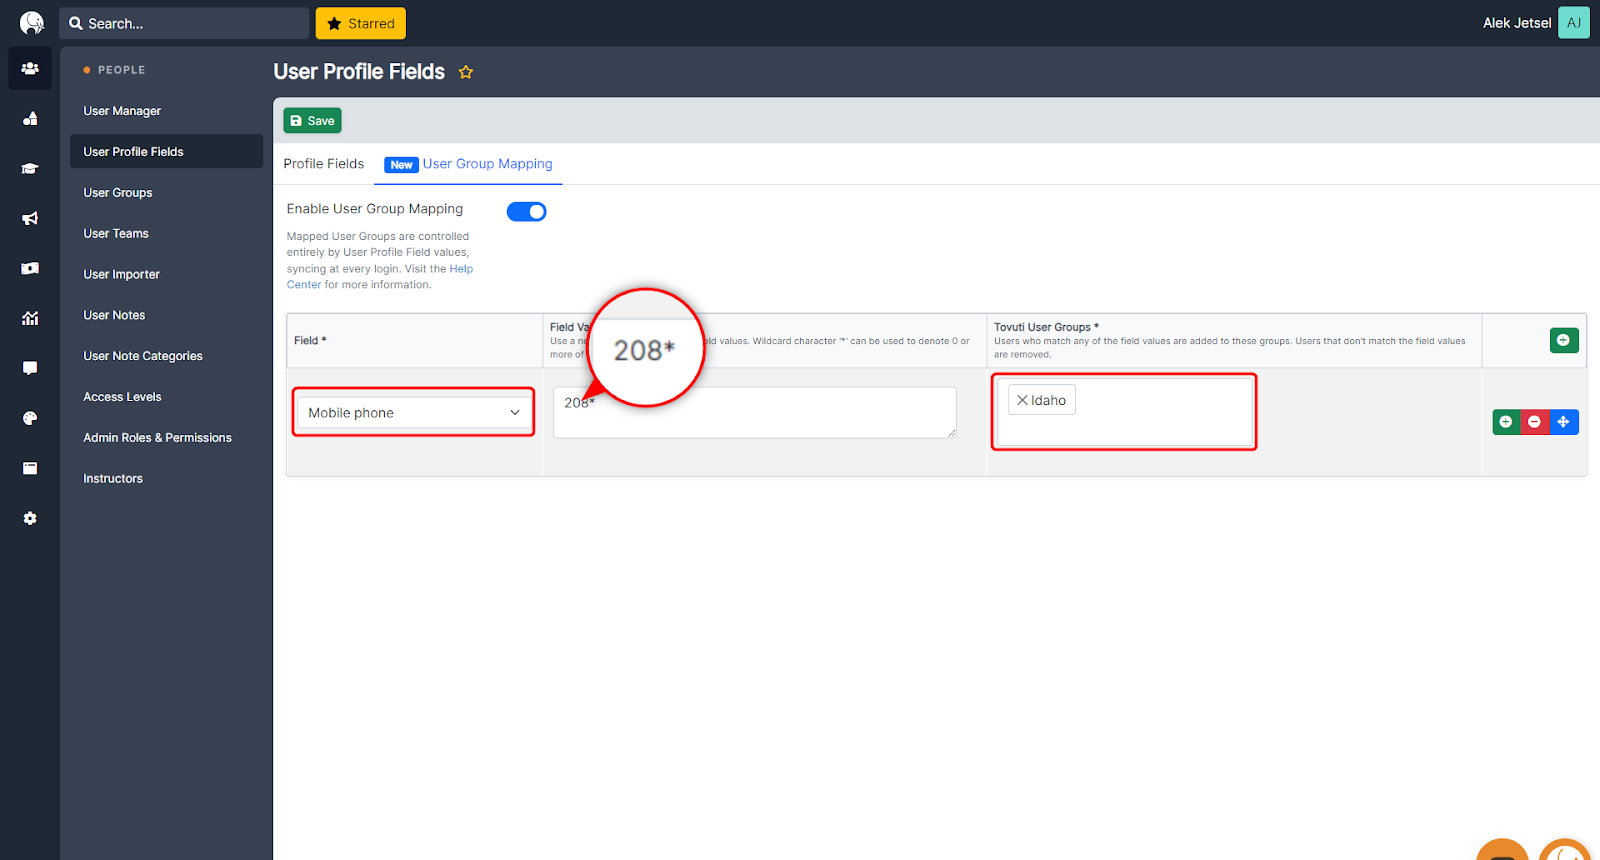Click the green add mapping button in header
Image resolution: width=1600 pixels, height=860 pixels.
coord(1564,340)
